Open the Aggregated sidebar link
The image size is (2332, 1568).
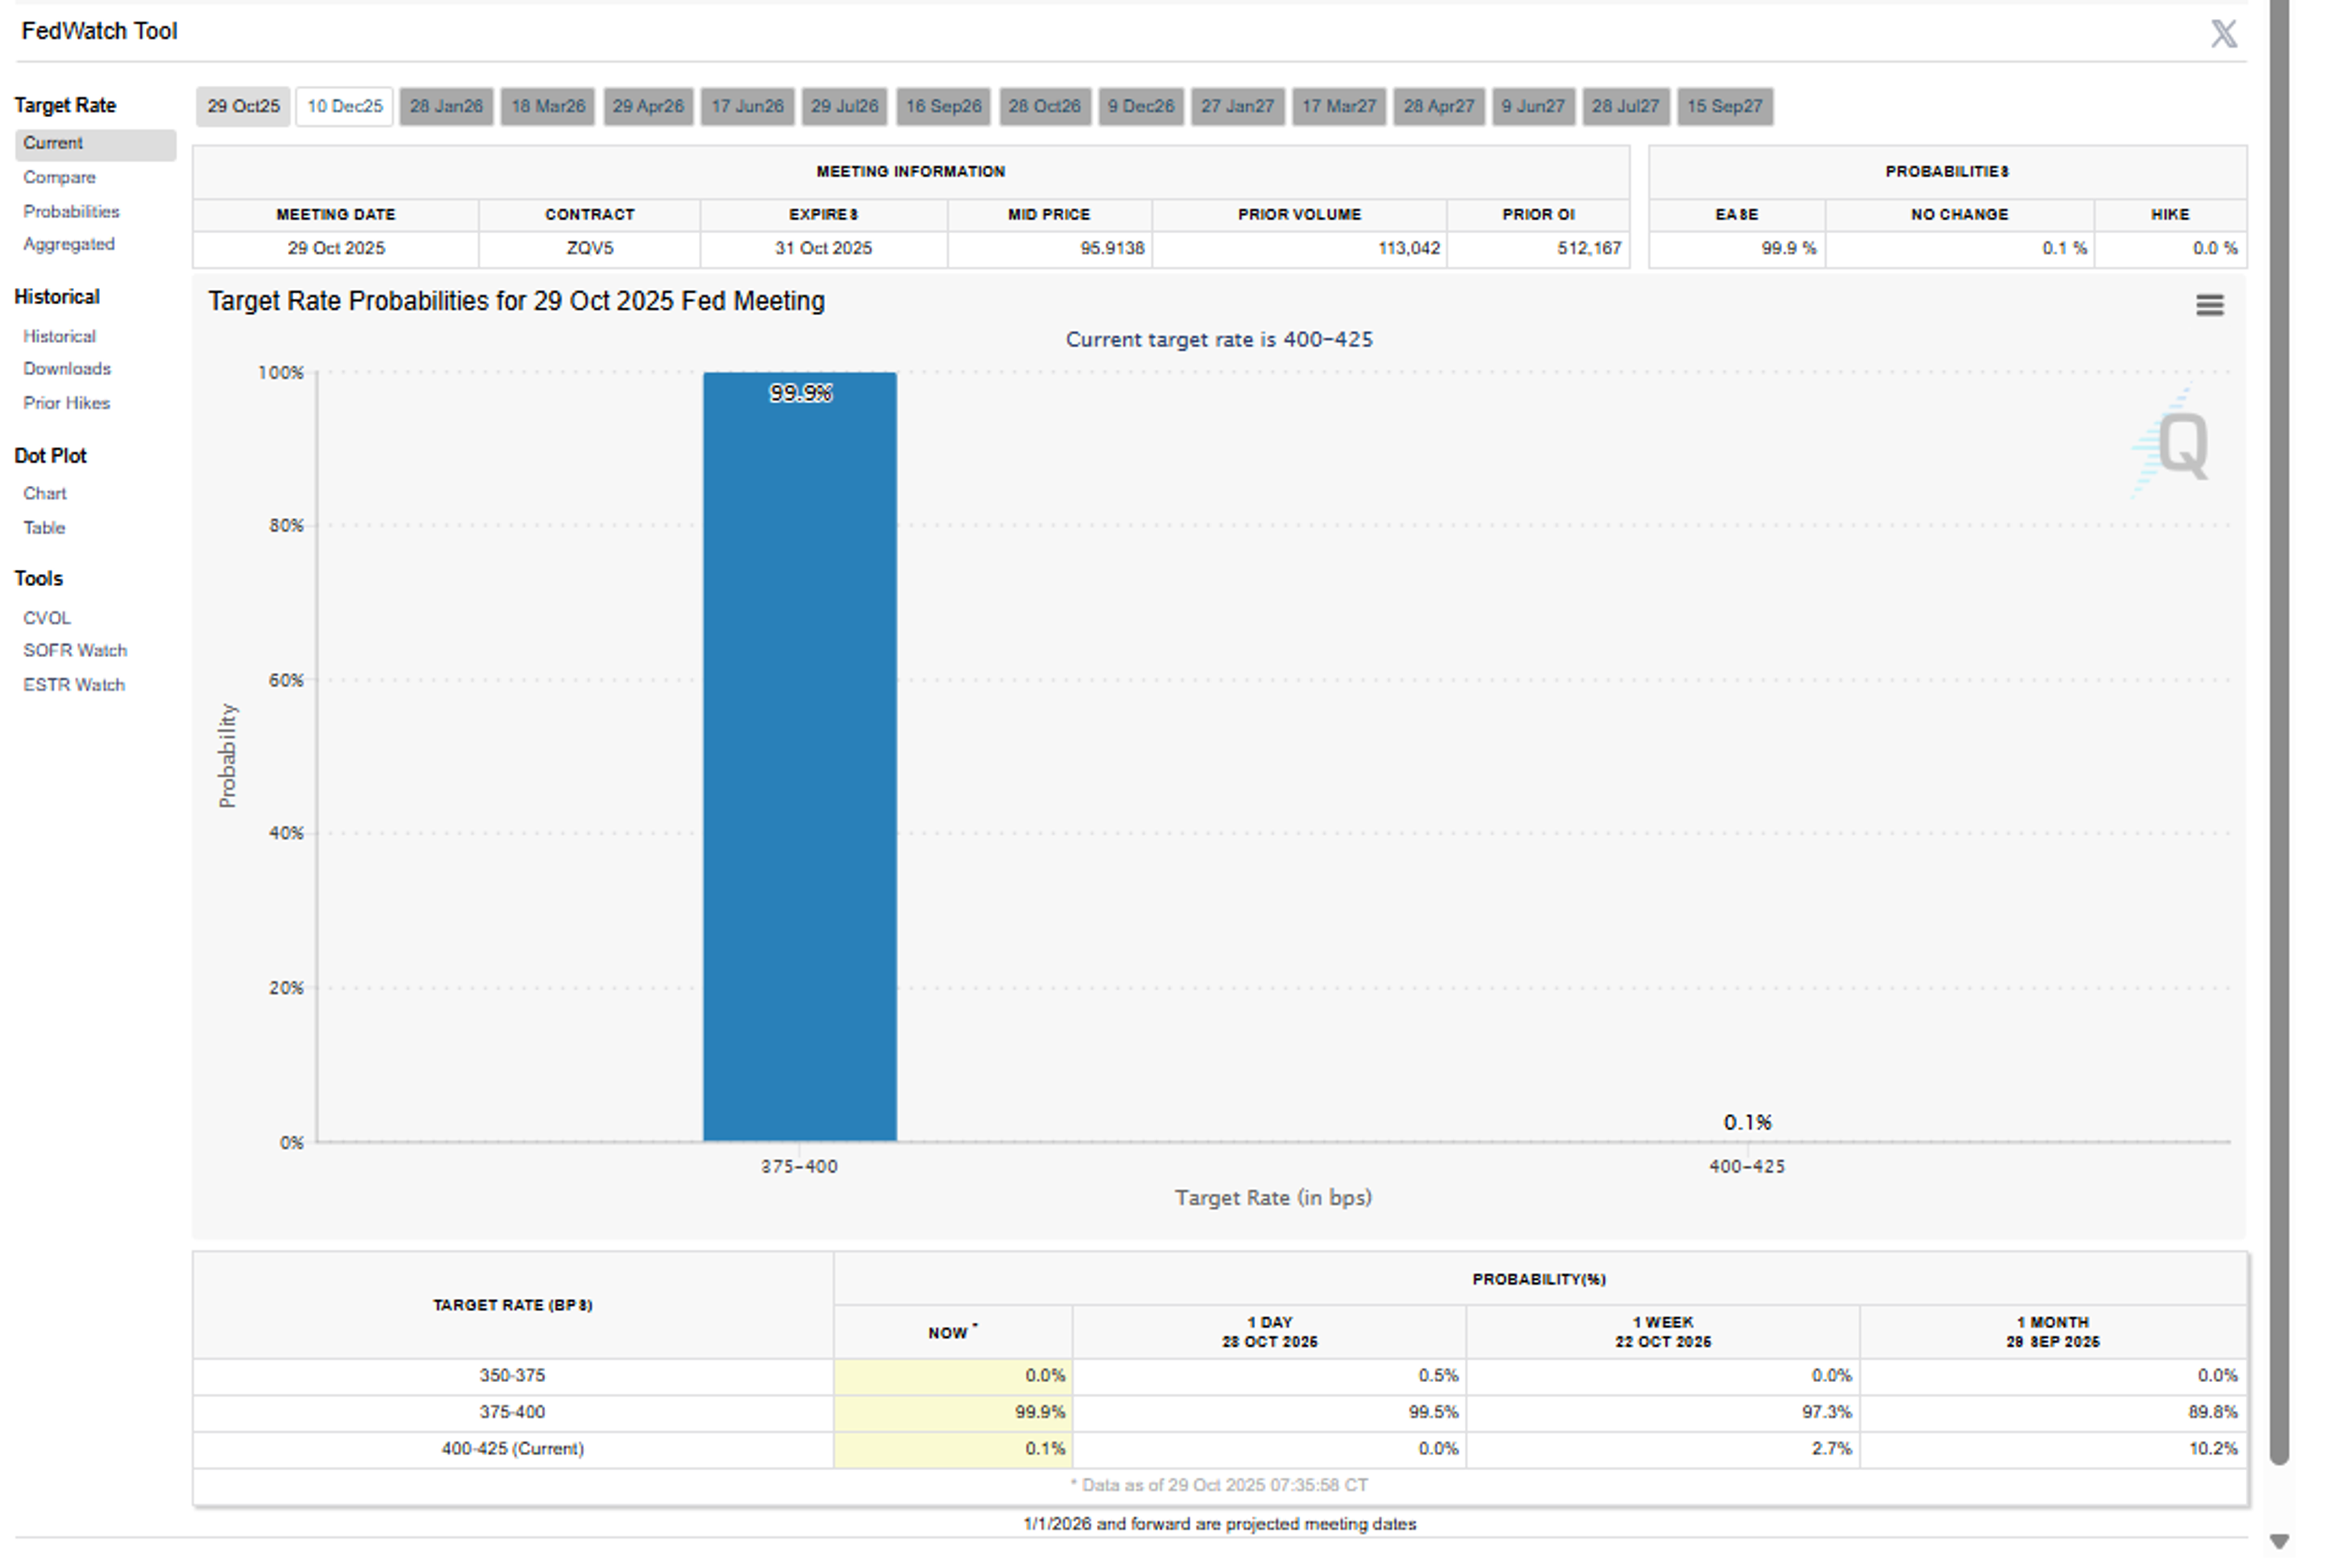69,244
